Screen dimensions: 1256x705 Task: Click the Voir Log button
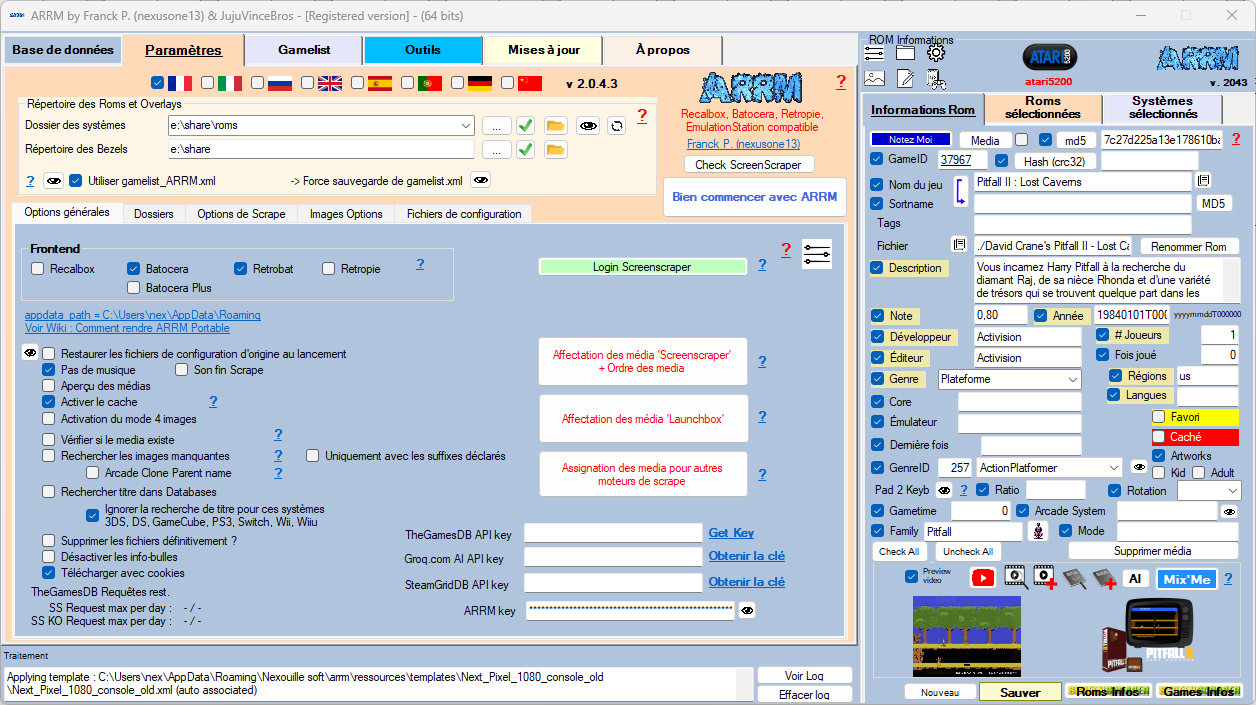click(x=804, y=675)
